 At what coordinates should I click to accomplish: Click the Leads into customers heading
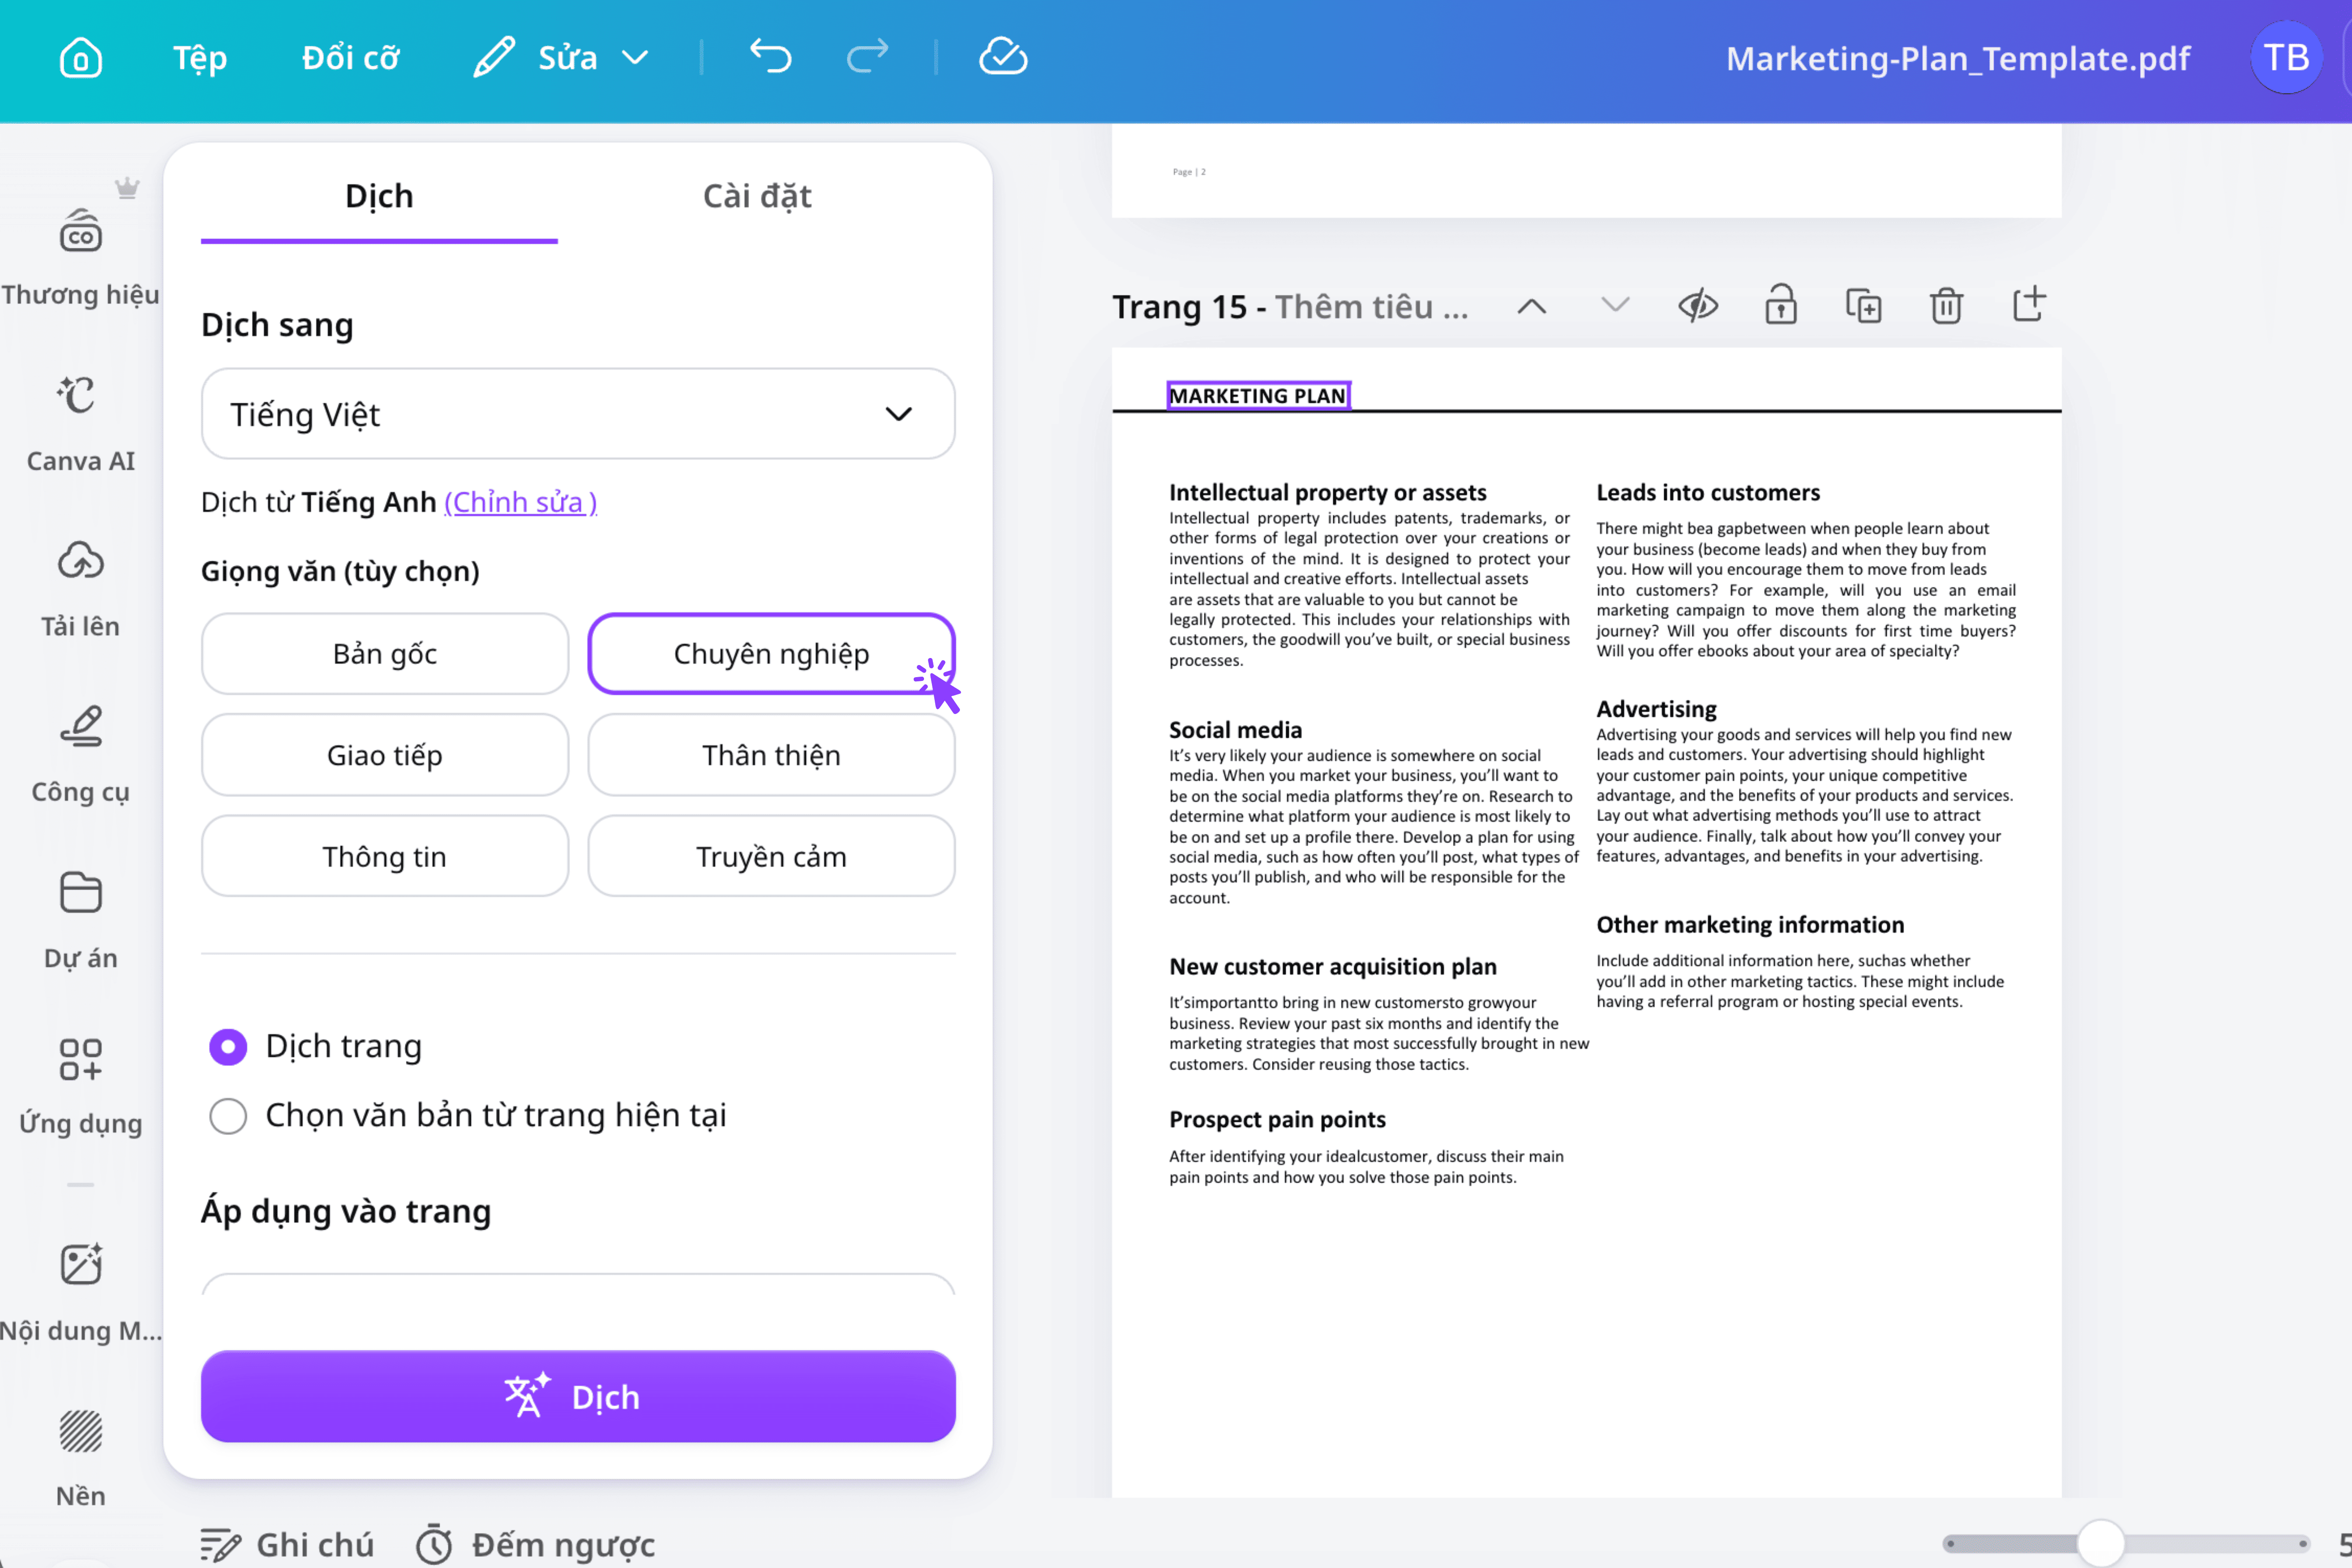click(1708, 493)
